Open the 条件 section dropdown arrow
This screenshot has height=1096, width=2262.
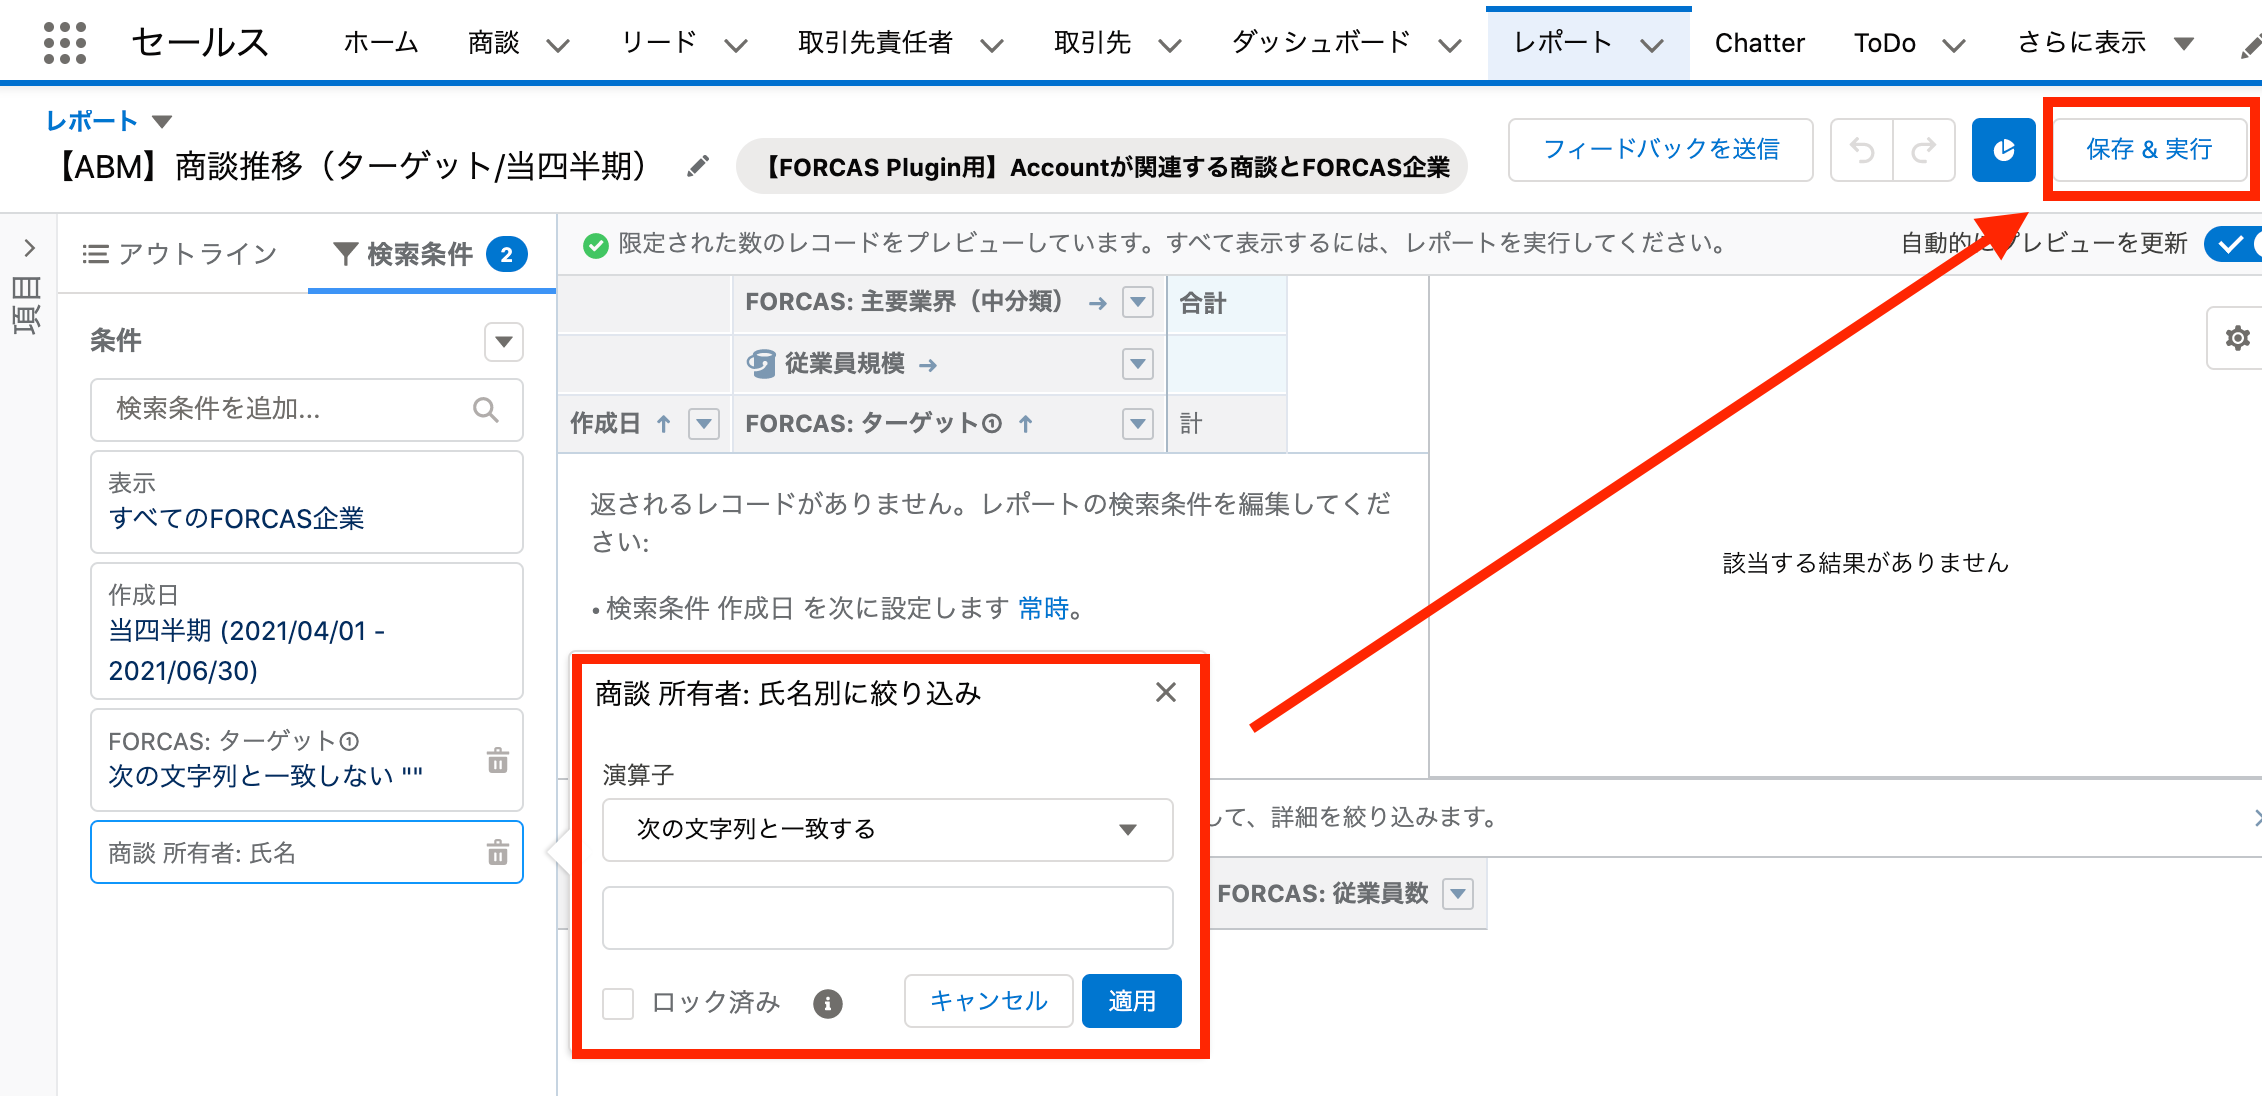504,342
